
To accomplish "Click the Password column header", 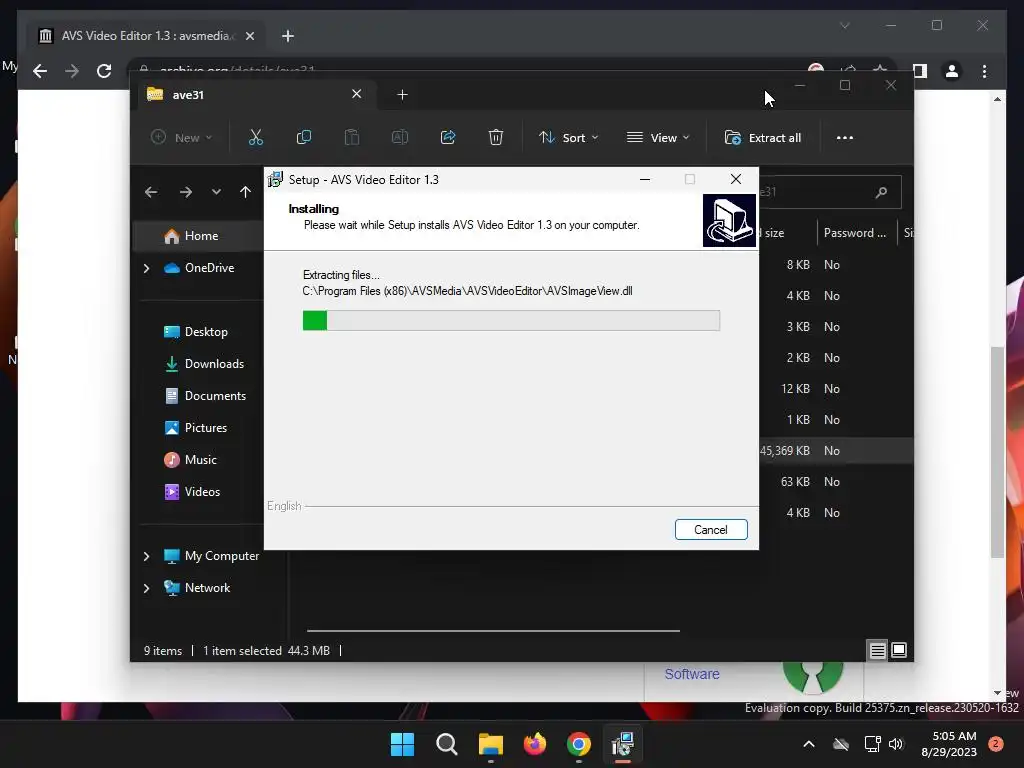I will pos(855,233).
